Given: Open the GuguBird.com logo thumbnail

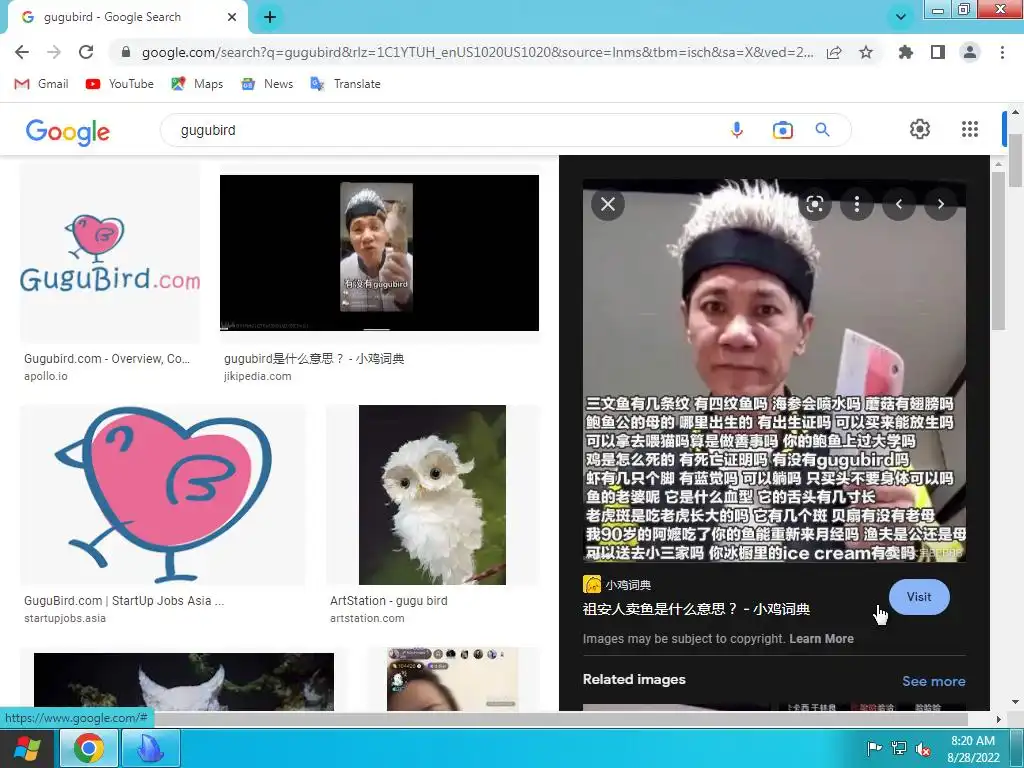Looking at the screenshot, I should coord(110,253).
